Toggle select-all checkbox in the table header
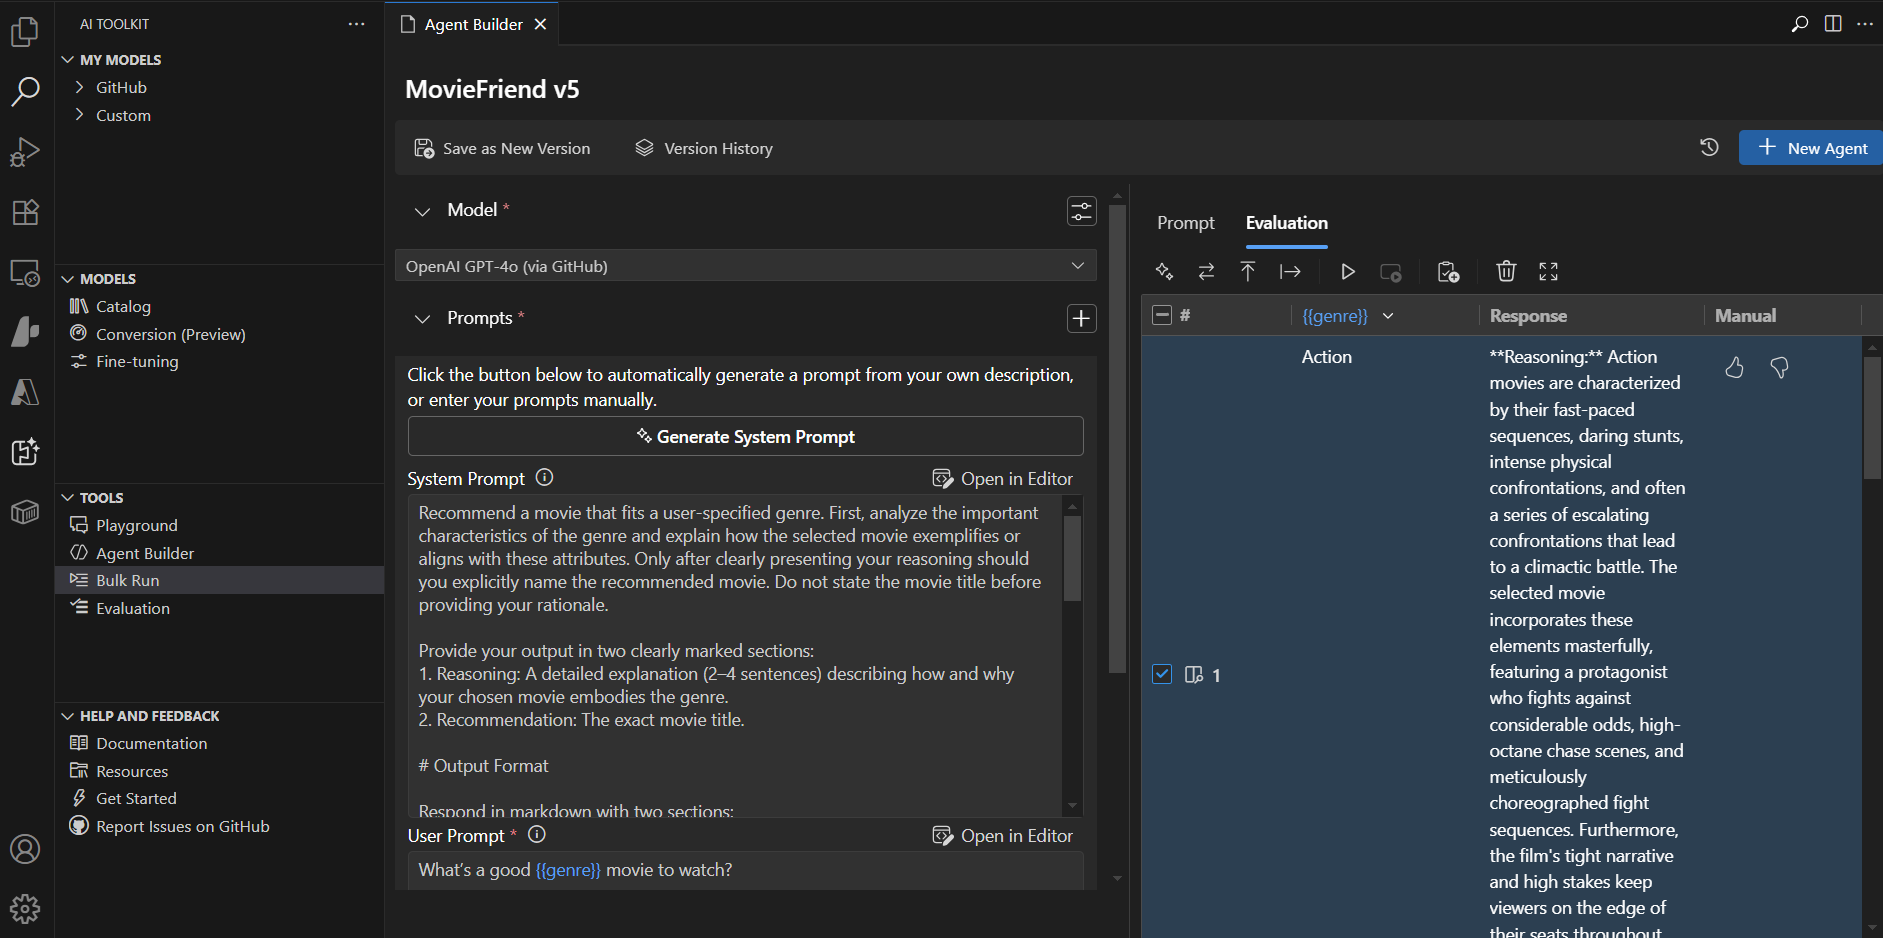This screenshot has width=1883, height=938. (1162, 313)
